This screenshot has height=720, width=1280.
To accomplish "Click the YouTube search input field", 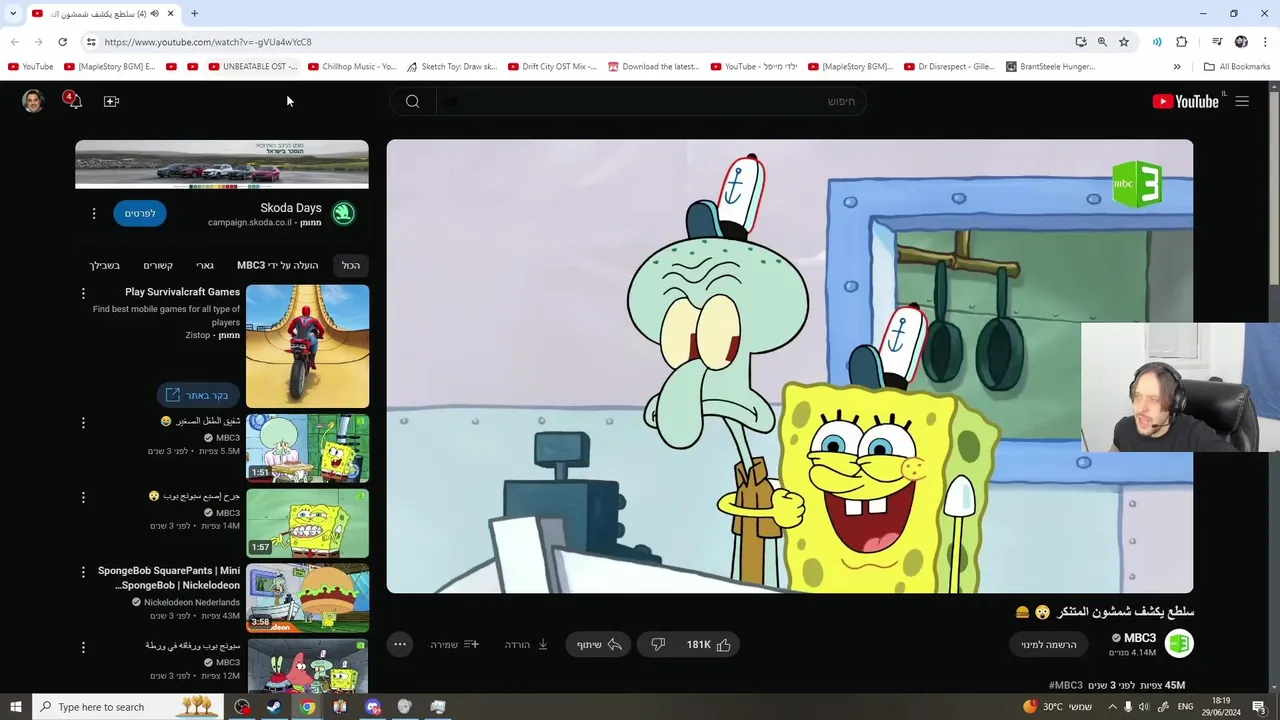I will click(x=651, y=101).
